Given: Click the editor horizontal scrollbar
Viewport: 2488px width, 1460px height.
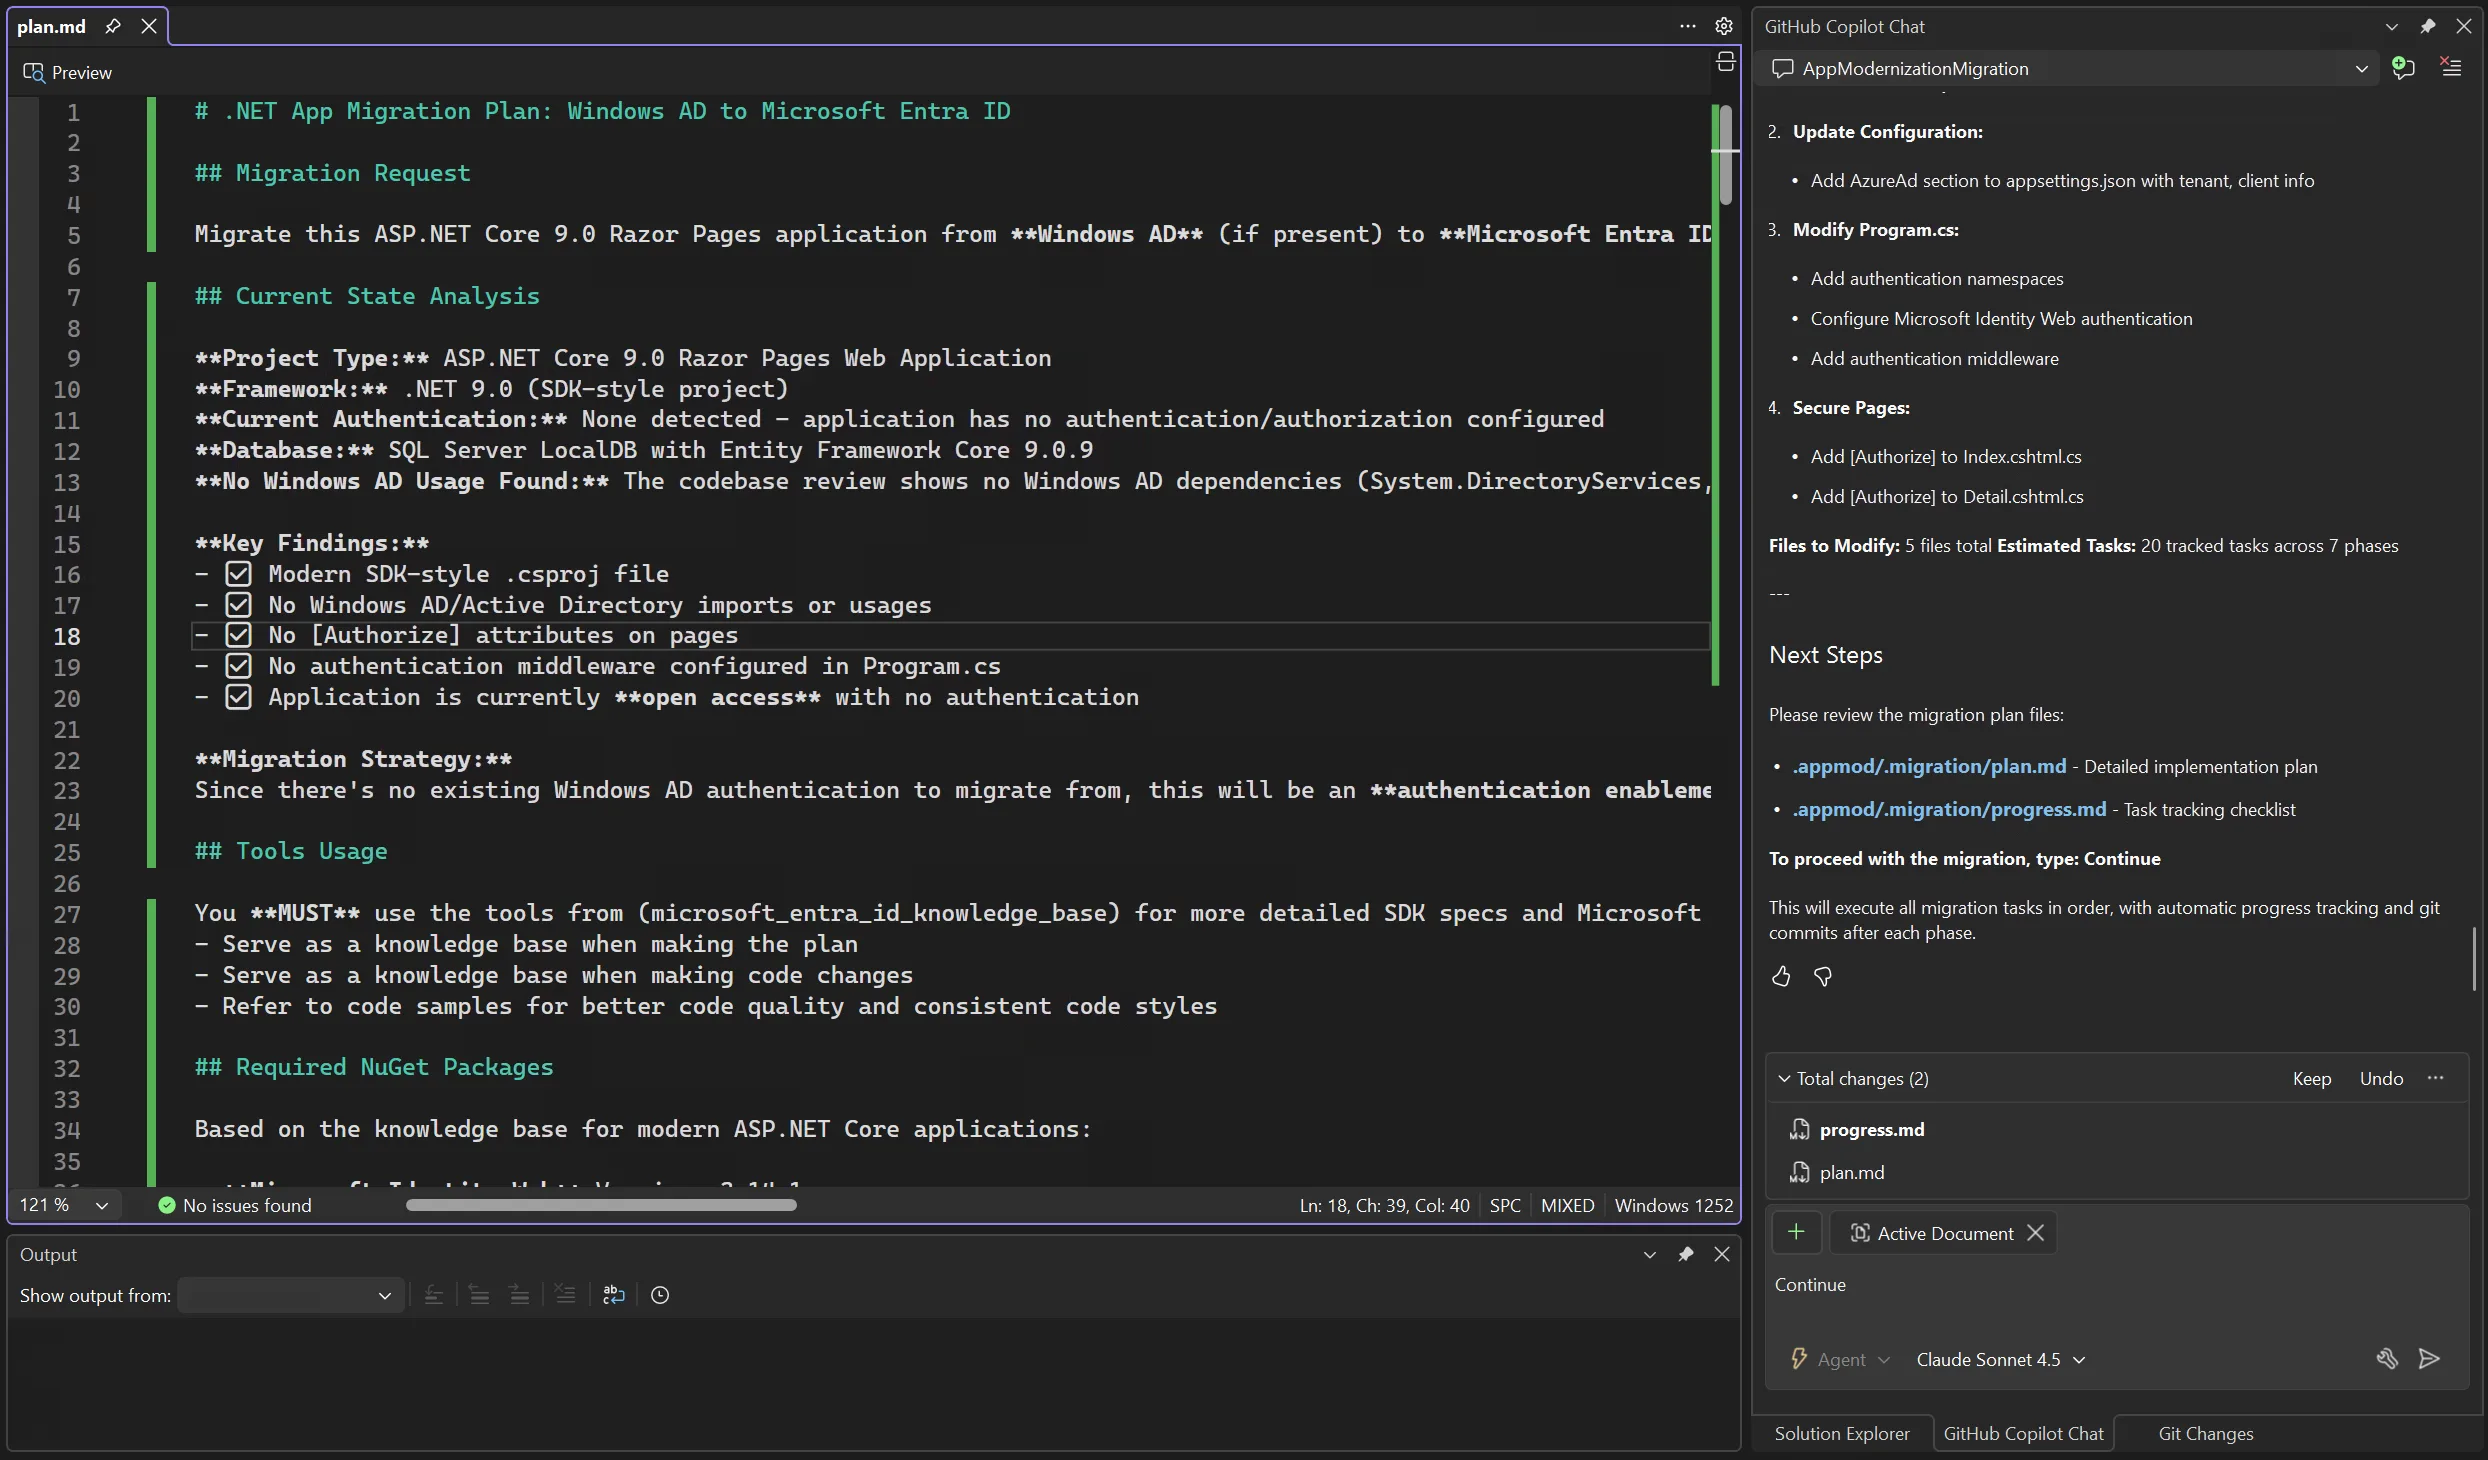Looking at the screenshot, I should tap(600, 1205).
